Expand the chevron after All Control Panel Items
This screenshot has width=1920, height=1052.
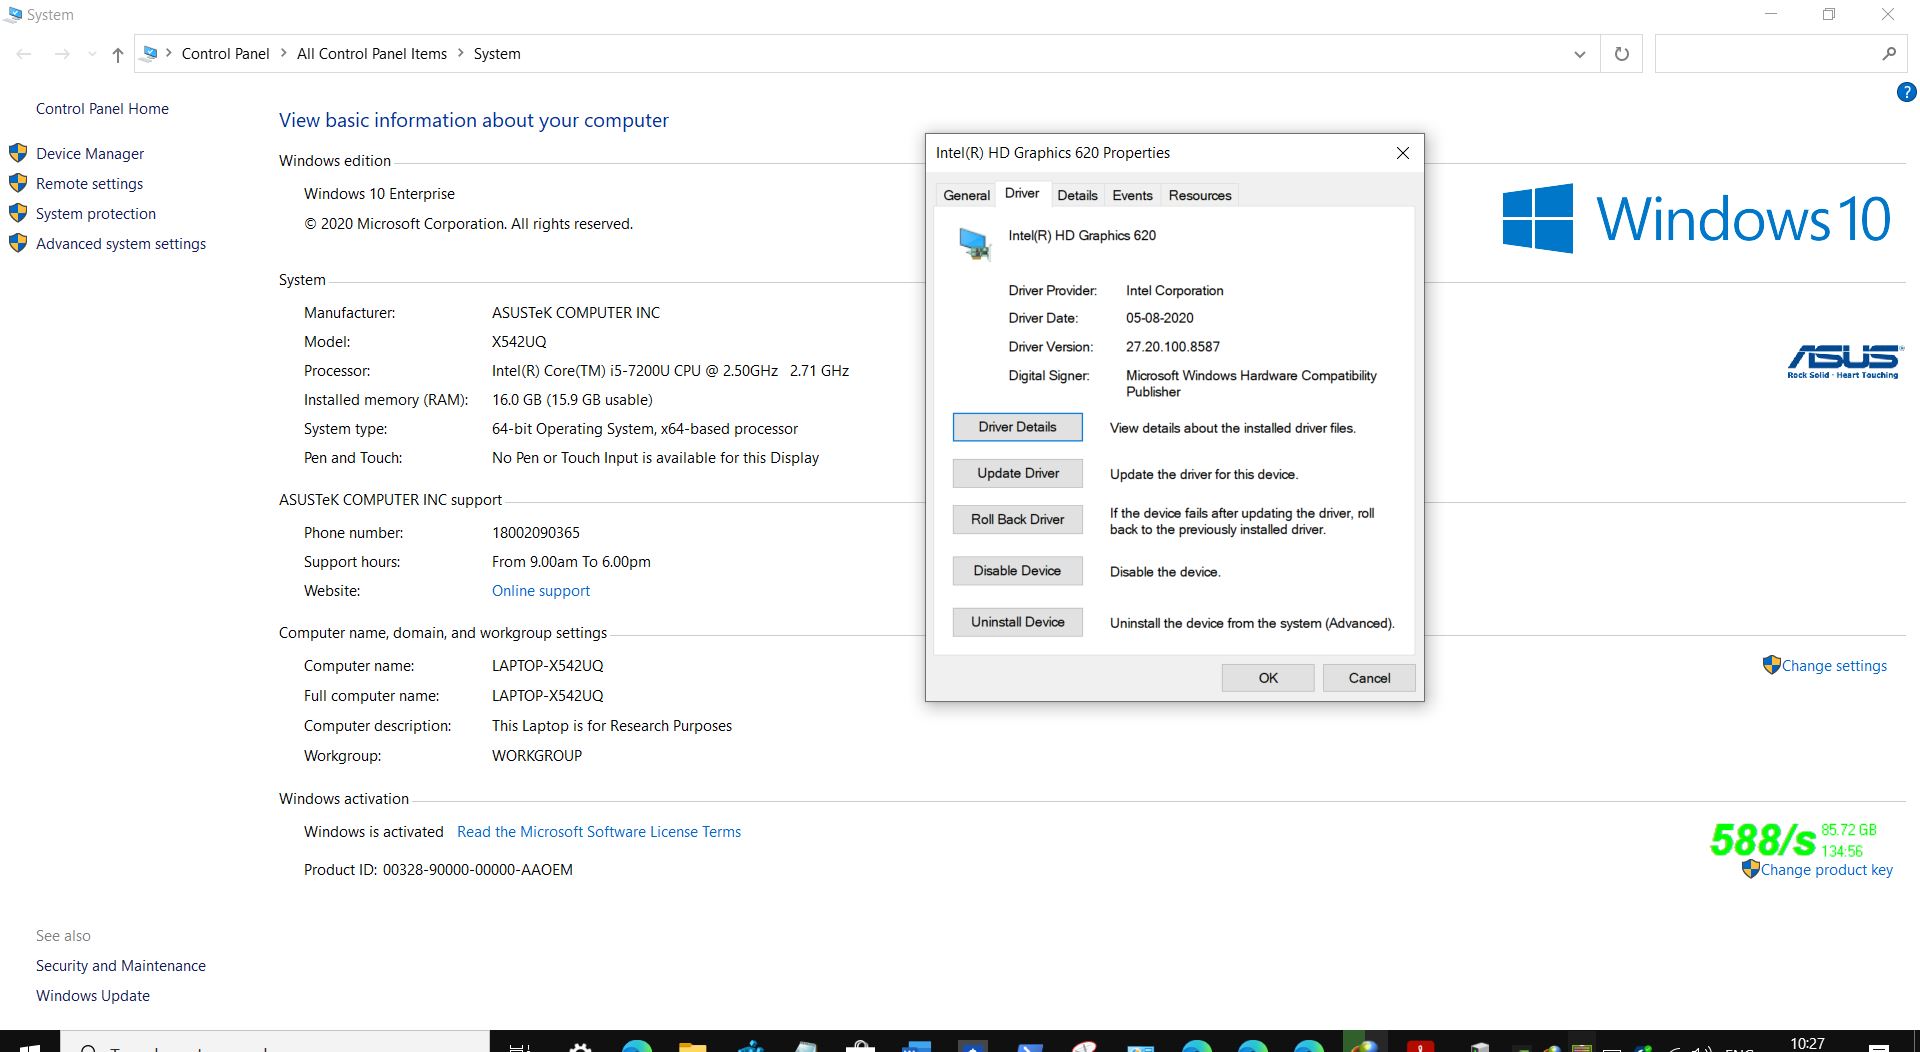pyautogui.click(x=461, y=53)
